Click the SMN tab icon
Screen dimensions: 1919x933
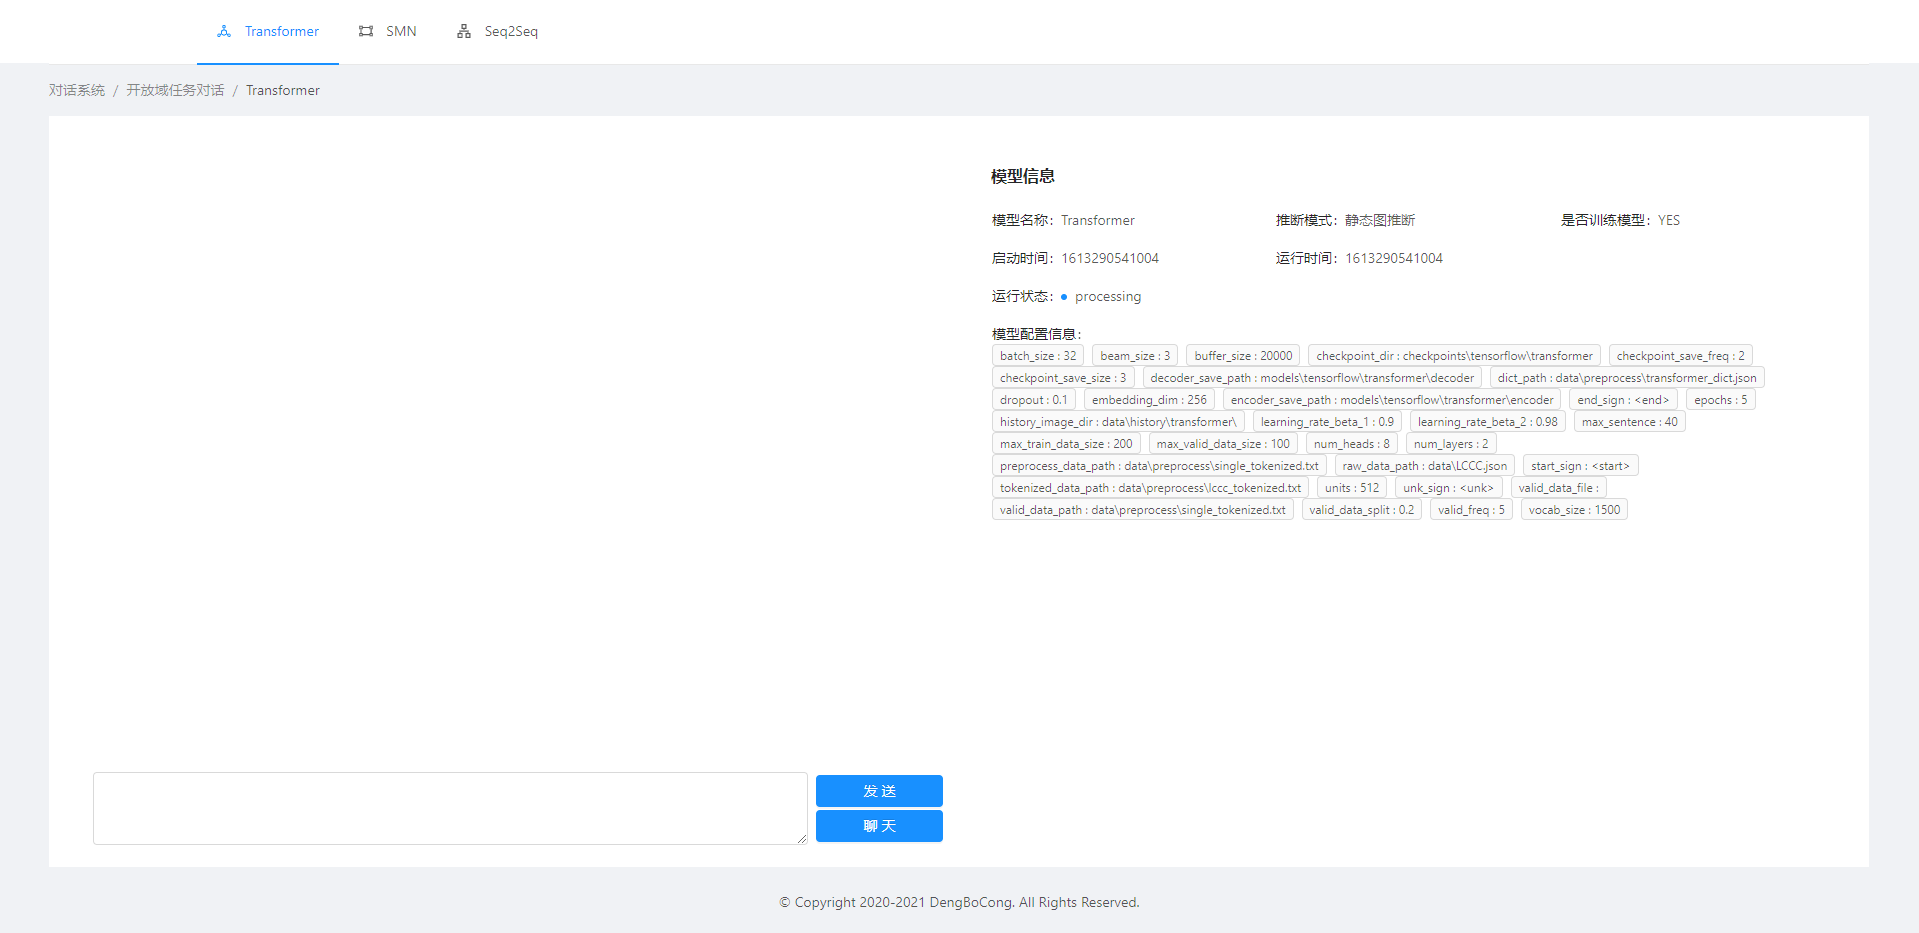point(366,31)
